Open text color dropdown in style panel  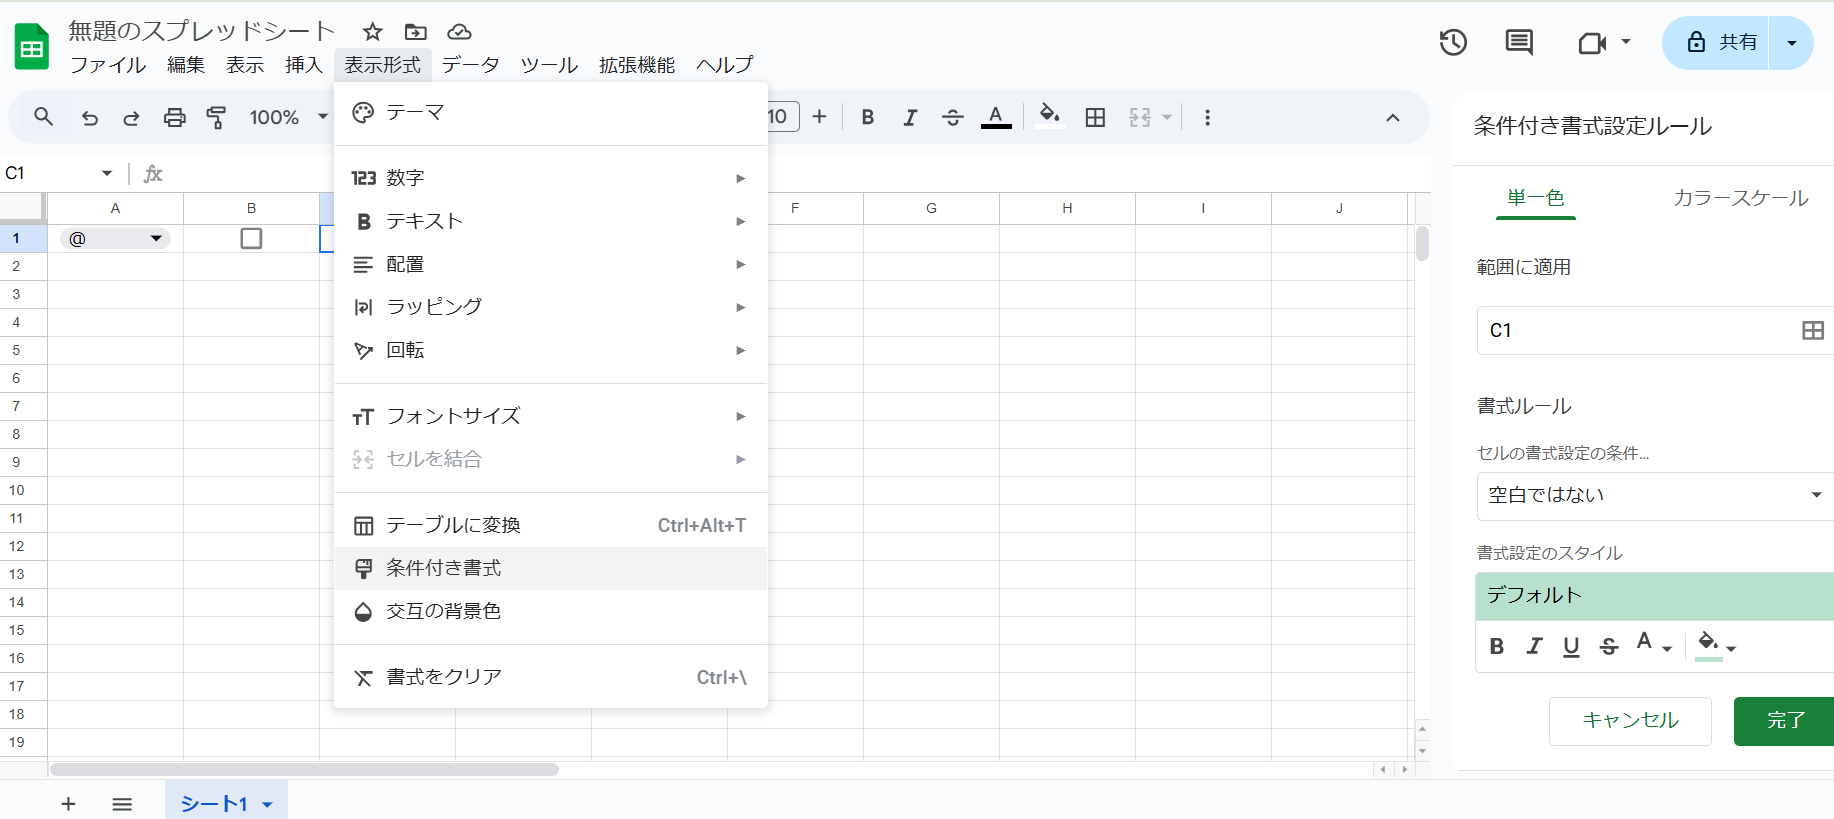point(1653,644)
